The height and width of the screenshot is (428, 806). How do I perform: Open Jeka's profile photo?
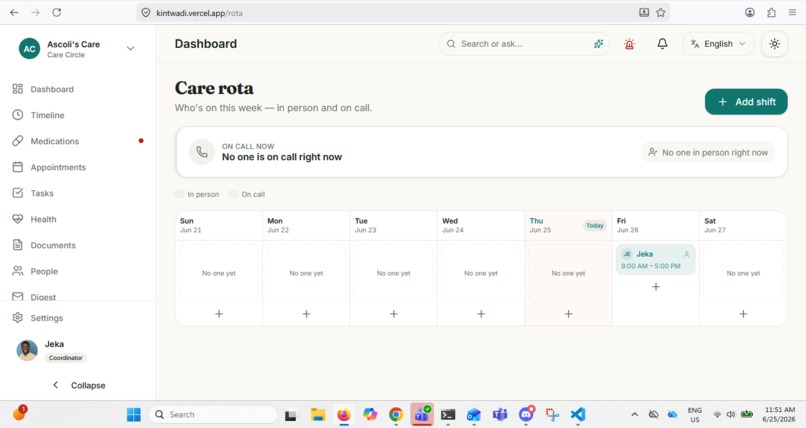pyautogui.click(x=27, y=350)
